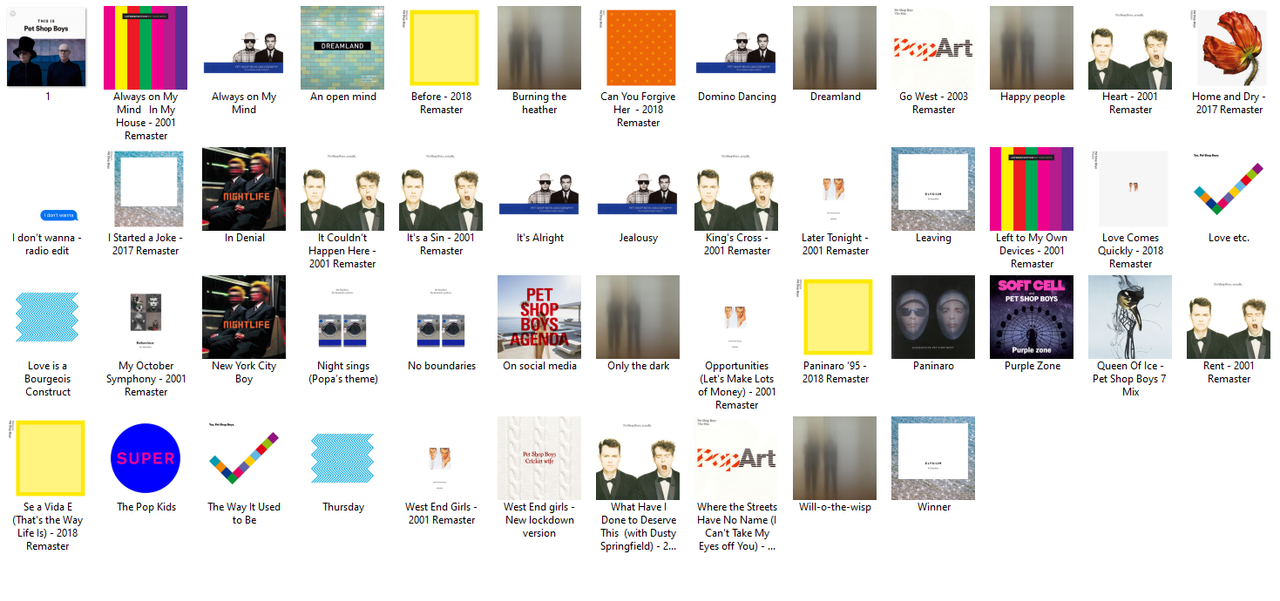
Task: Click "Home and Dry" flower cover
Action: 1229,48
